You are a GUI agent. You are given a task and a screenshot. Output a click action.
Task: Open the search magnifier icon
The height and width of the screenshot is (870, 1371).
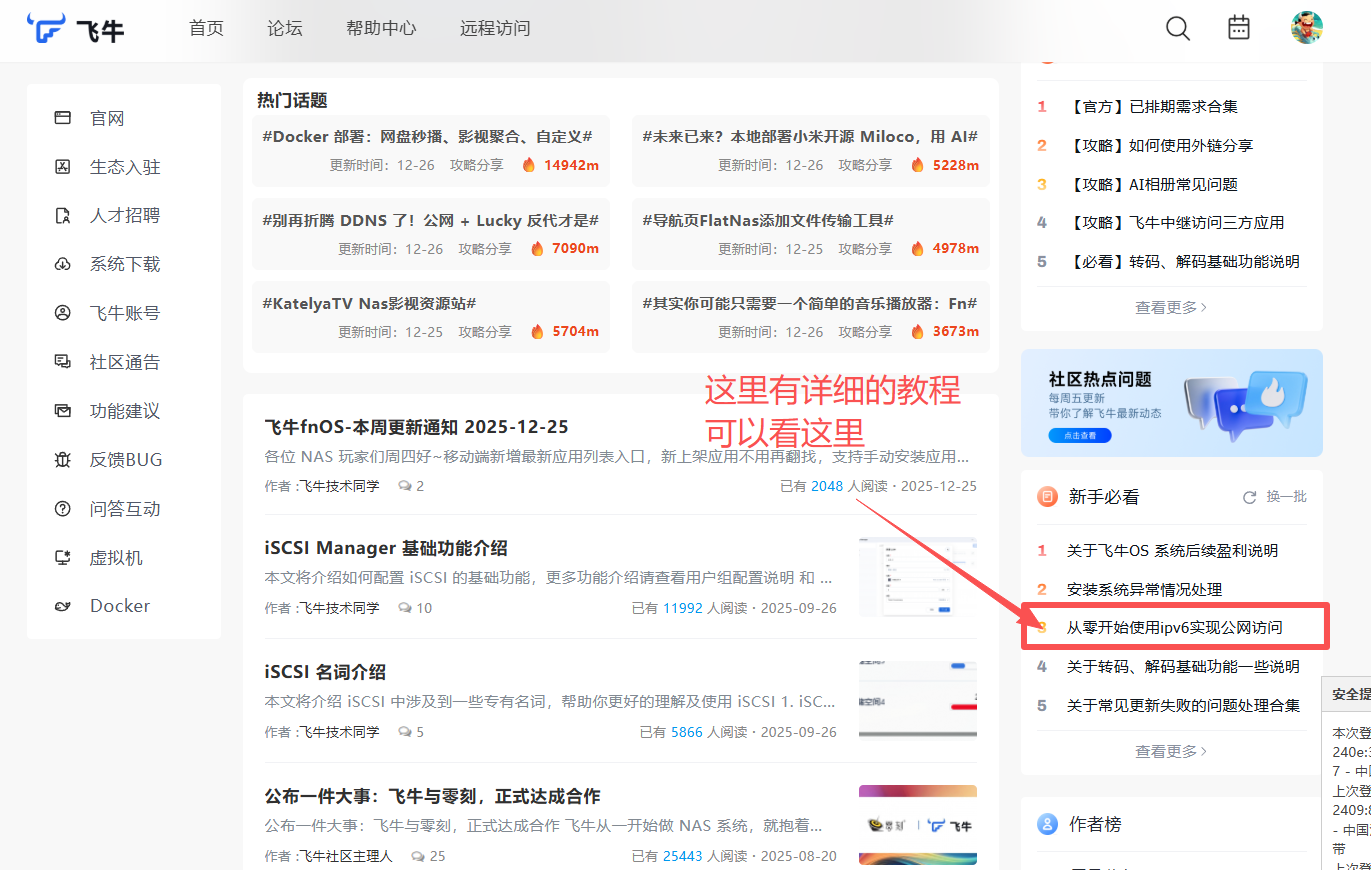1178,28
